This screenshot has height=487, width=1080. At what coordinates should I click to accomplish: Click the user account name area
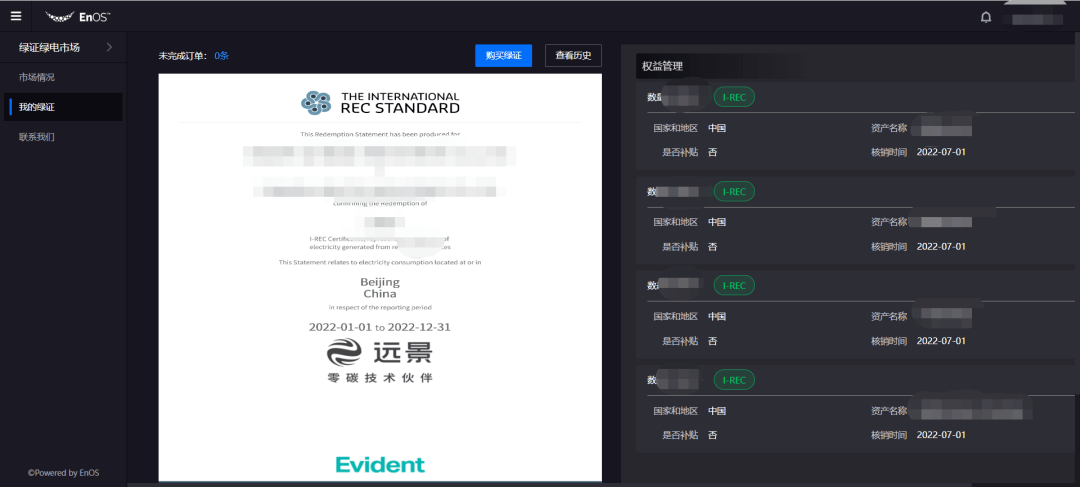(x=1035, y=18)
